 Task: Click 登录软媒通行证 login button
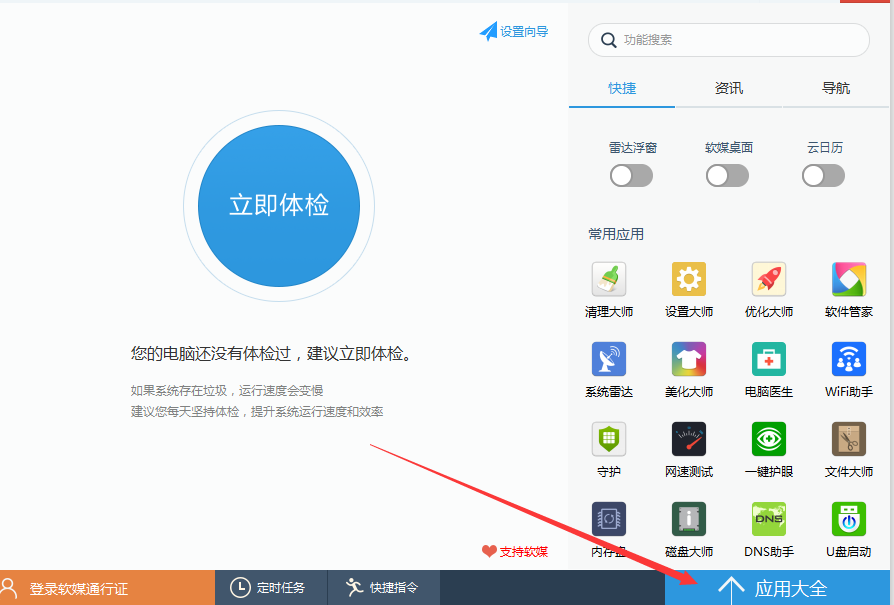click(x=107, y=587)
